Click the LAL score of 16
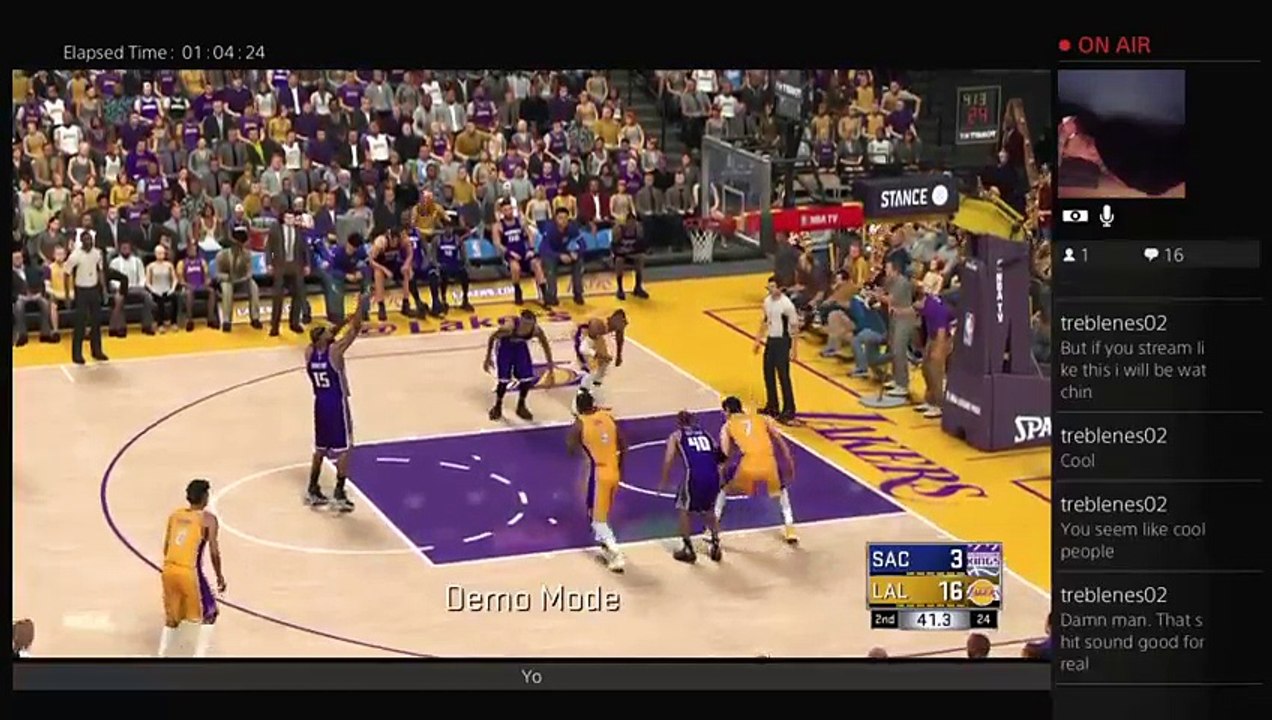 (x=950, y=591)
